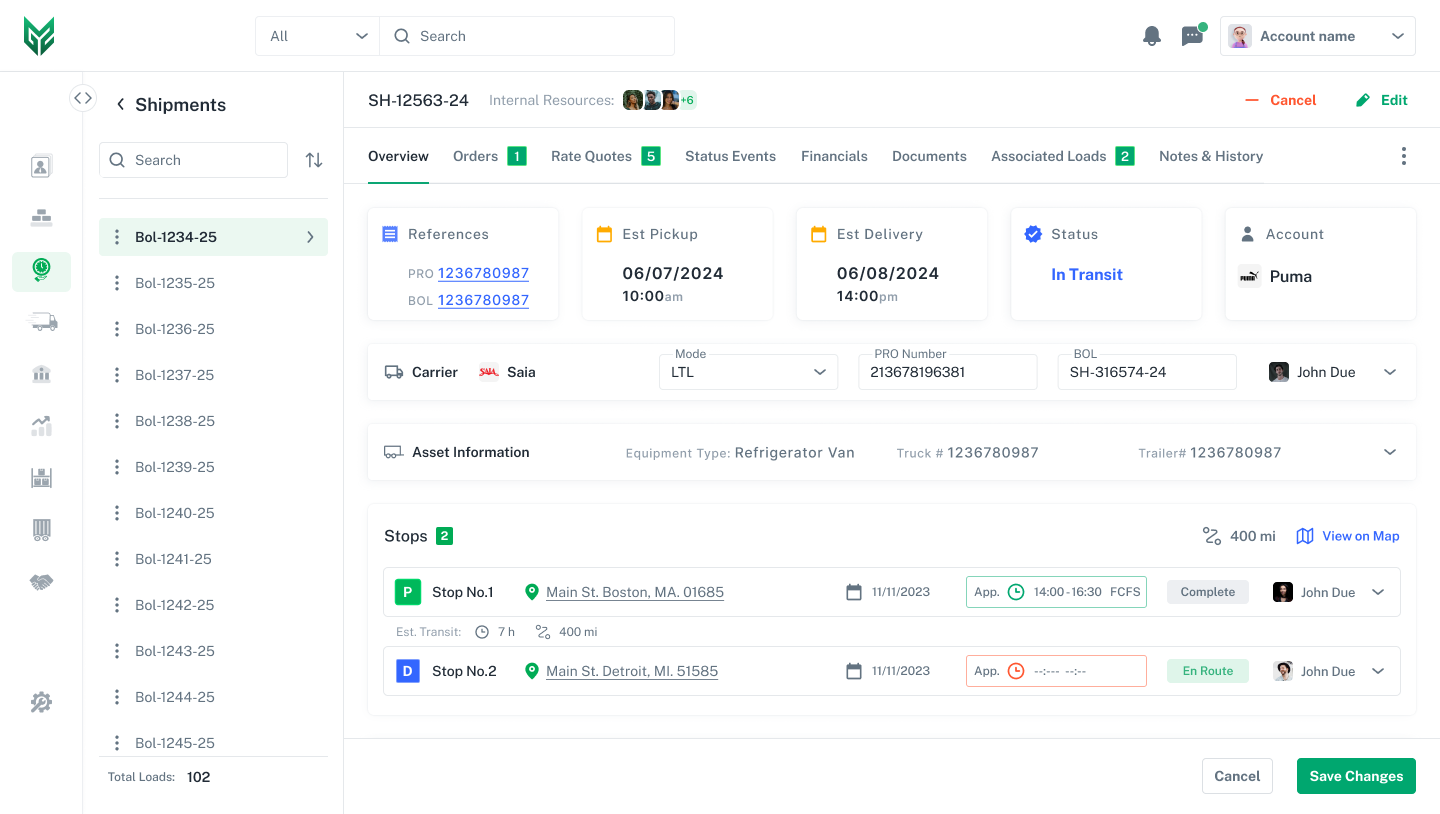Viewport: 1440px width, 814px height.
Task: Open the PRO 1236780987 reference link
Action: (x=483, y=273)
